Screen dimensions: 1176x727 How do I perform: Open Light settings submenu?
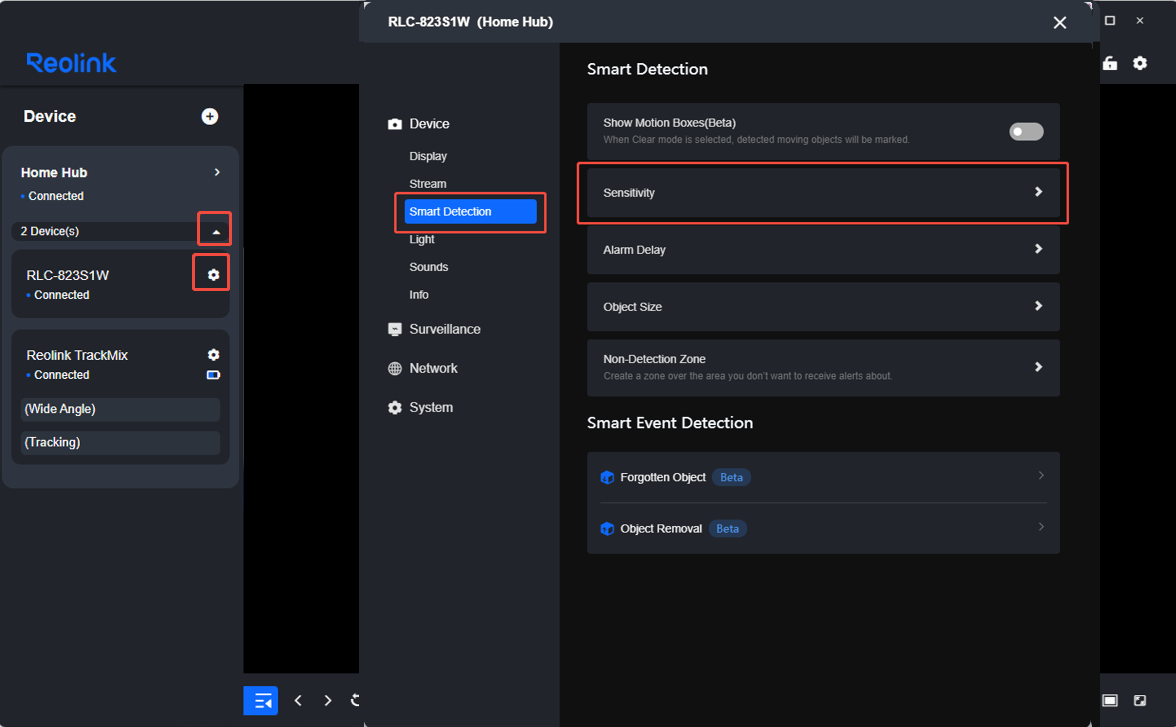tap(422, 239)
